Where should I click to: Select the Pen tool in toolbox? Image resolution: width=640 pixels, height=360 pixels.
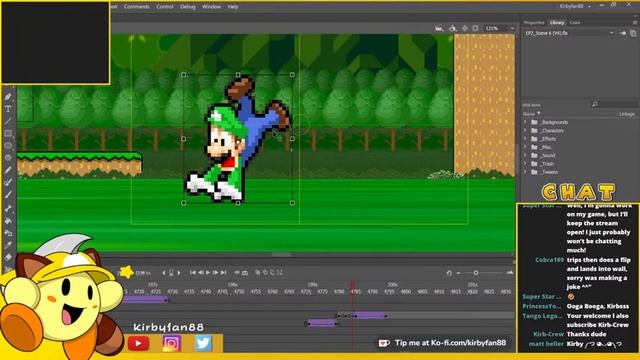click(8, 97)
